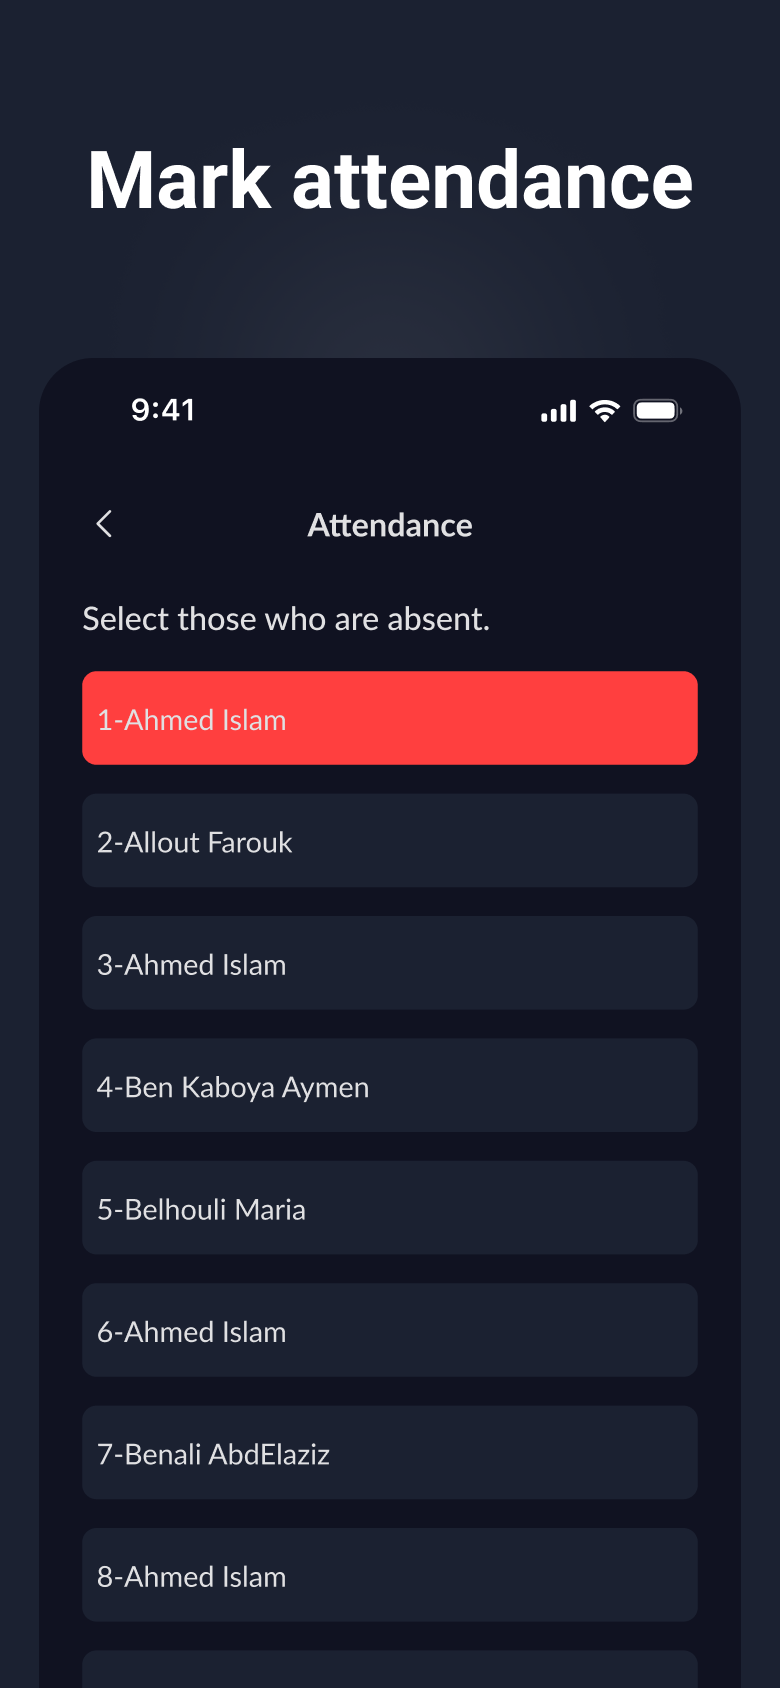The image size is (780, 1688).
Task: Tap the Attendance screen title
Action: (390, 525)
